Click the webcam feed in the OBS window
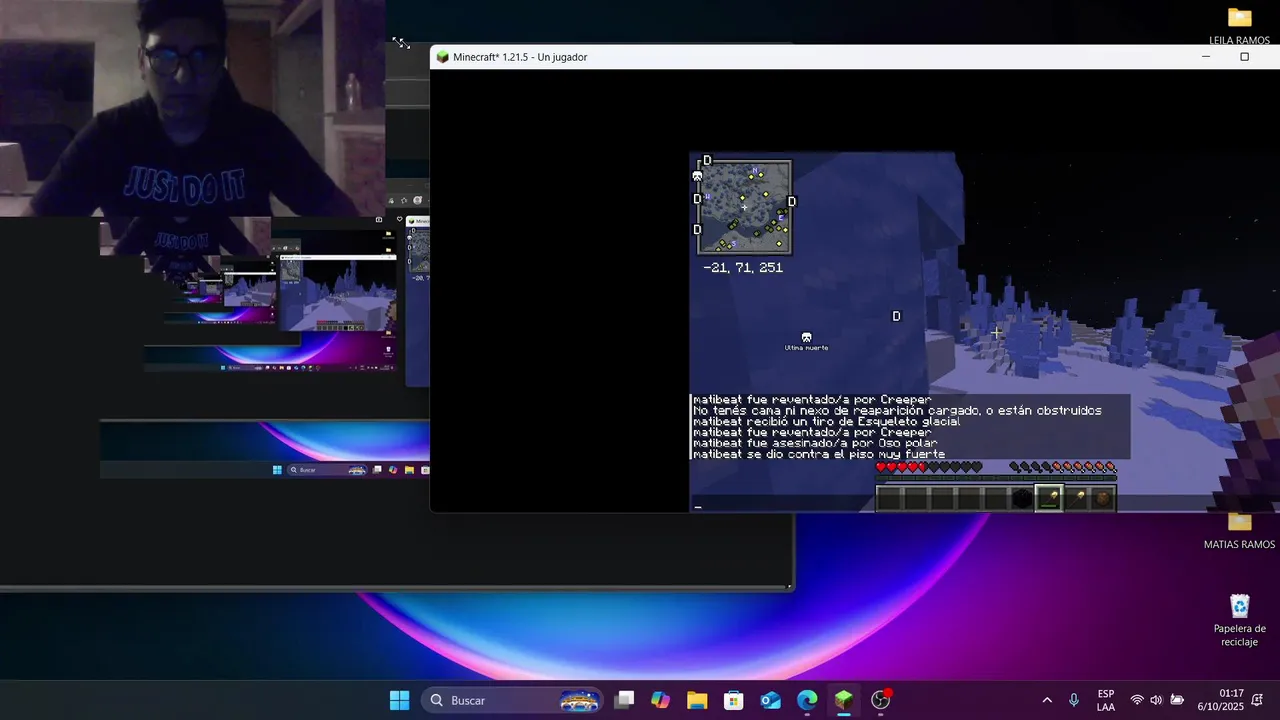 click(x=192, y=108)
